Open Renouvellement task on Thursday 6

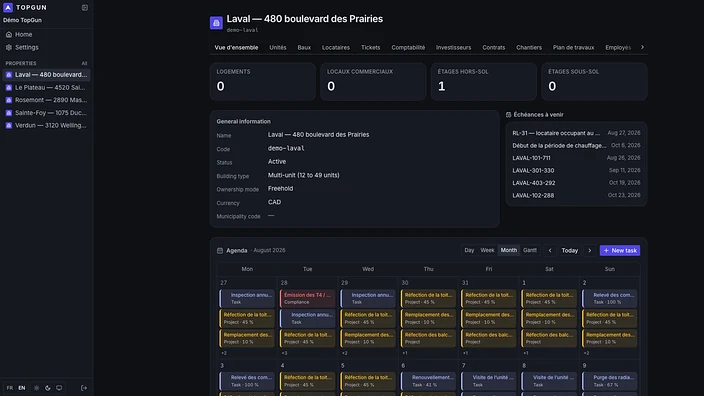pos(428,381)
